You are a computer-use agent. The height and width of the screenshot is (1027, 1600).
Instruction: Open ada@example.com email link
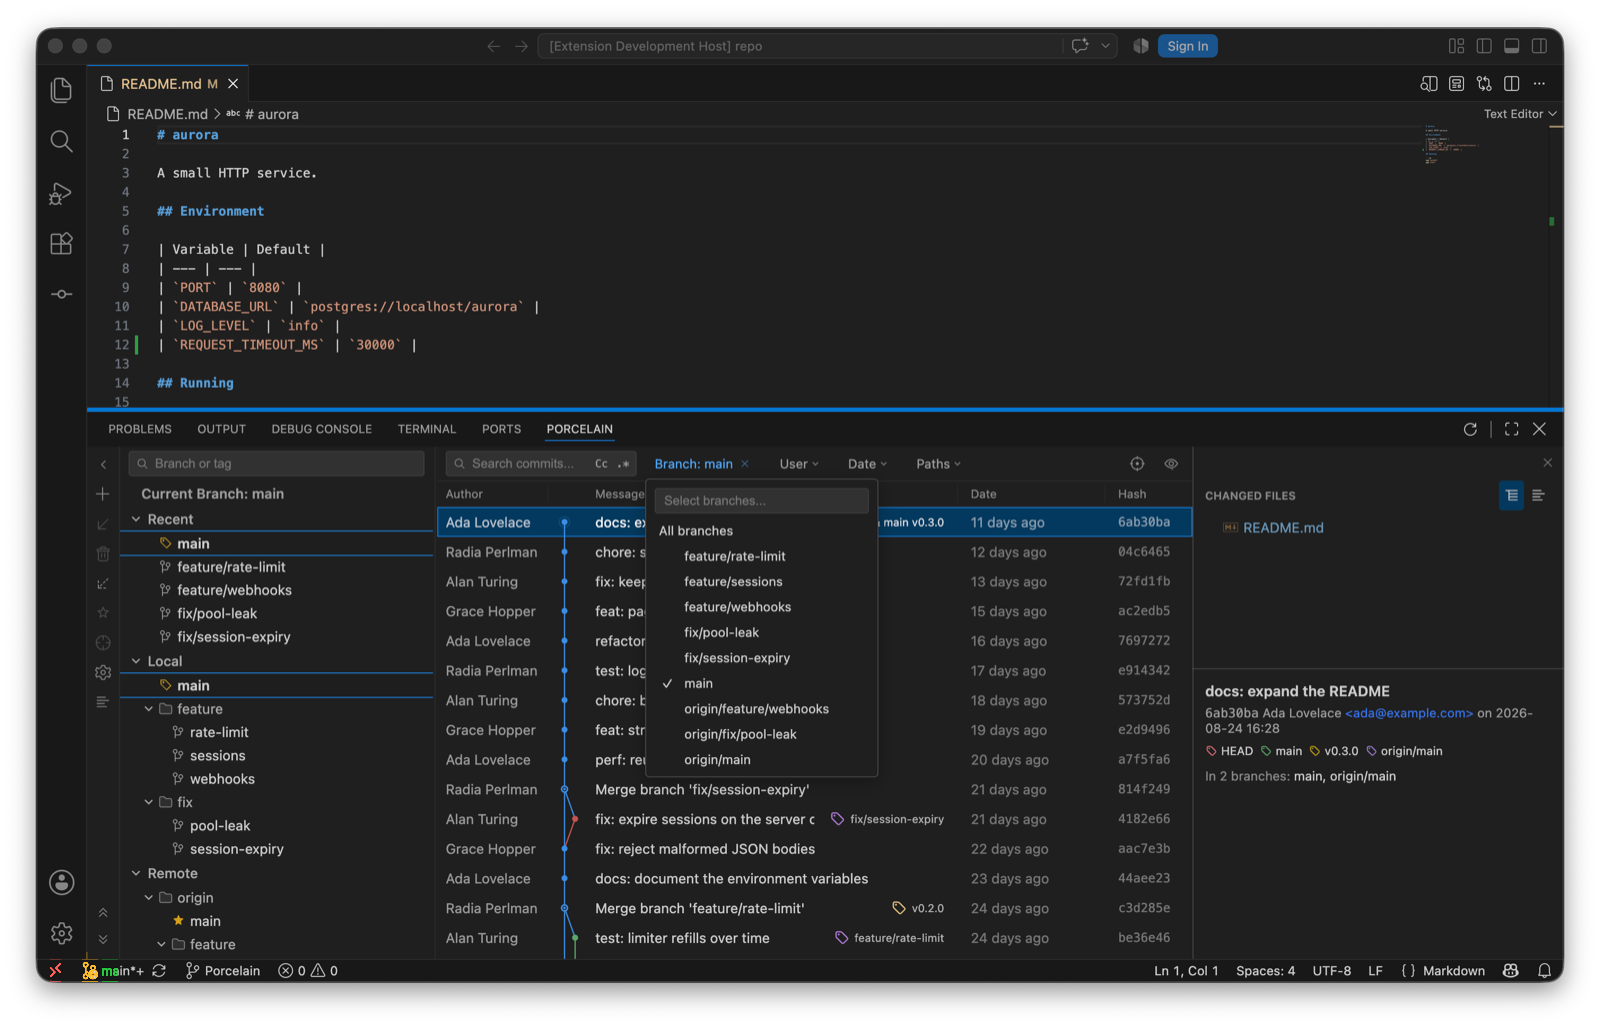click(x=1409, y=713)
